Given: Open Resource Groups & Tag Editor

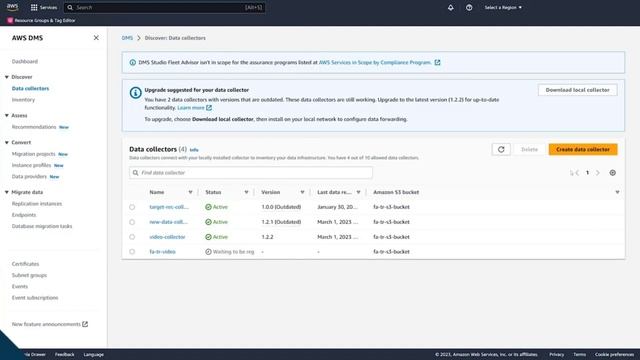Looking at the screenshot, I should (x=41, y=20).
